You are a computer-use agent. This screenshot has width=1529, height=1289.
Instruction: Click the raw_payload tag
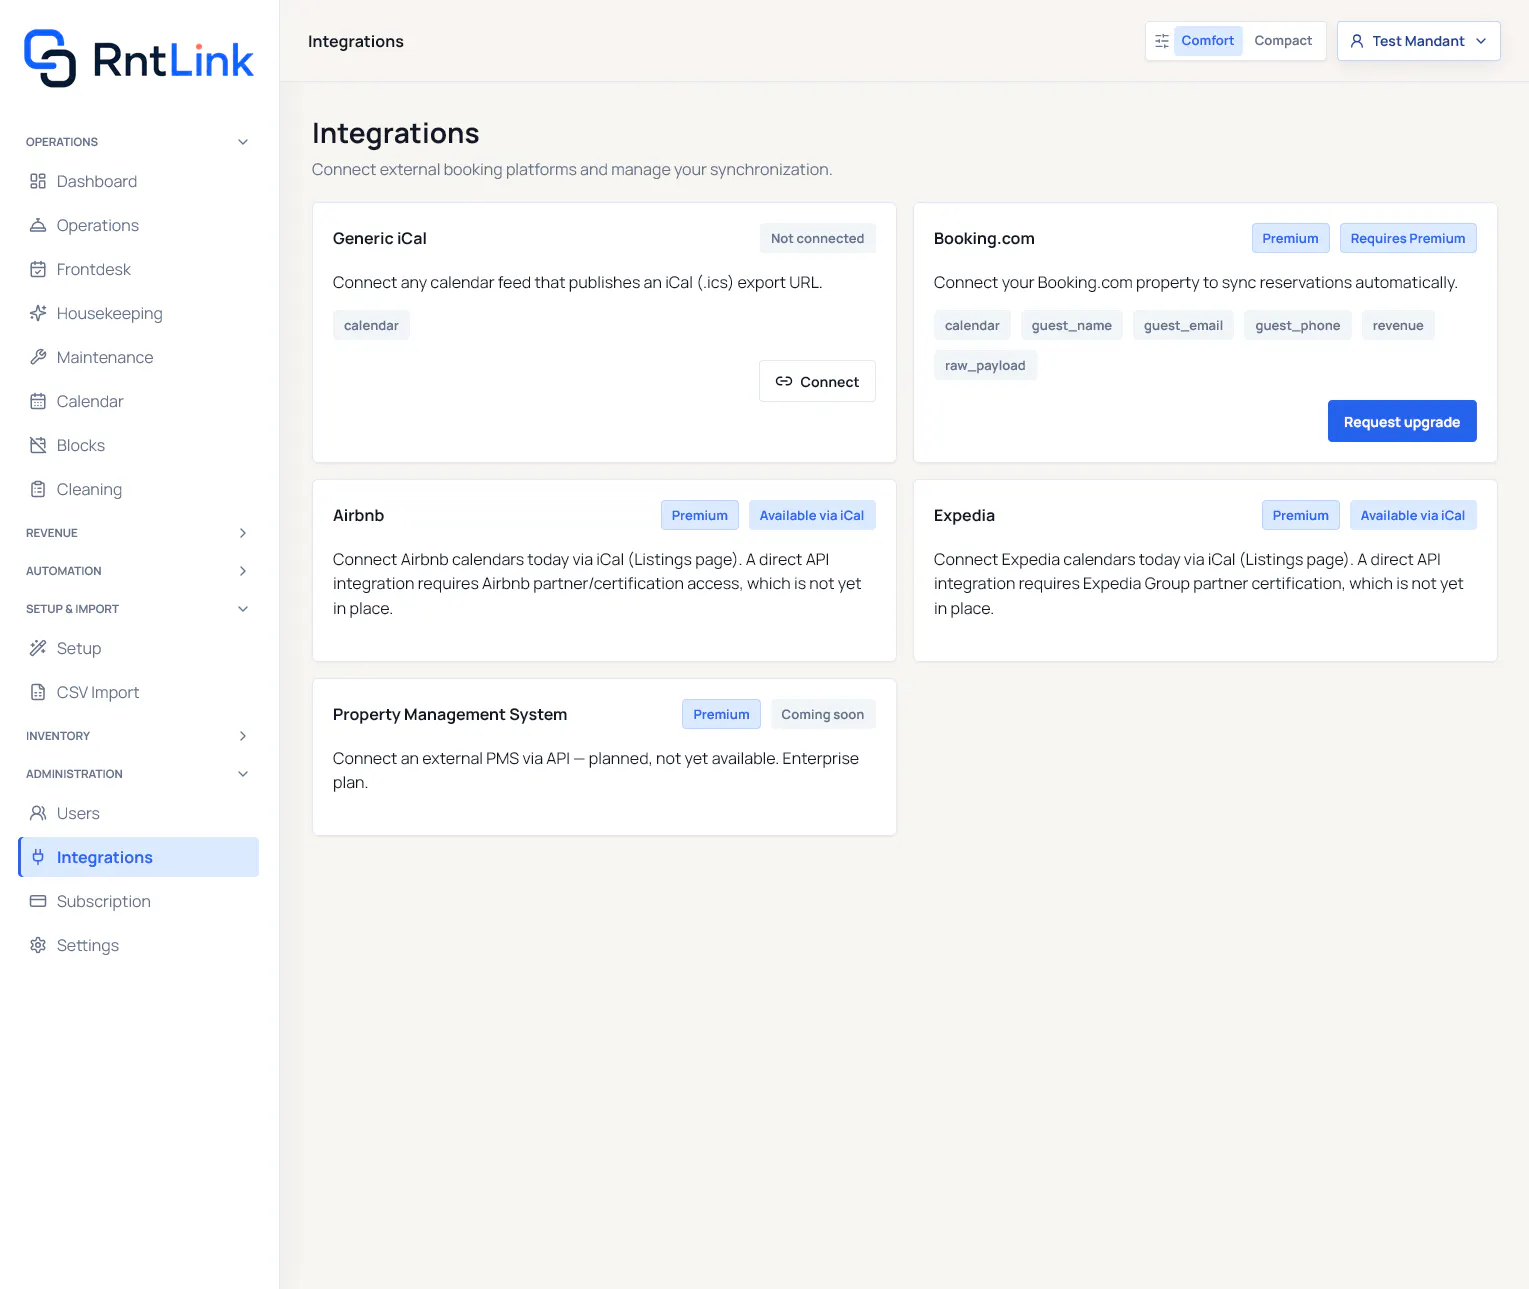coord(985,365)
